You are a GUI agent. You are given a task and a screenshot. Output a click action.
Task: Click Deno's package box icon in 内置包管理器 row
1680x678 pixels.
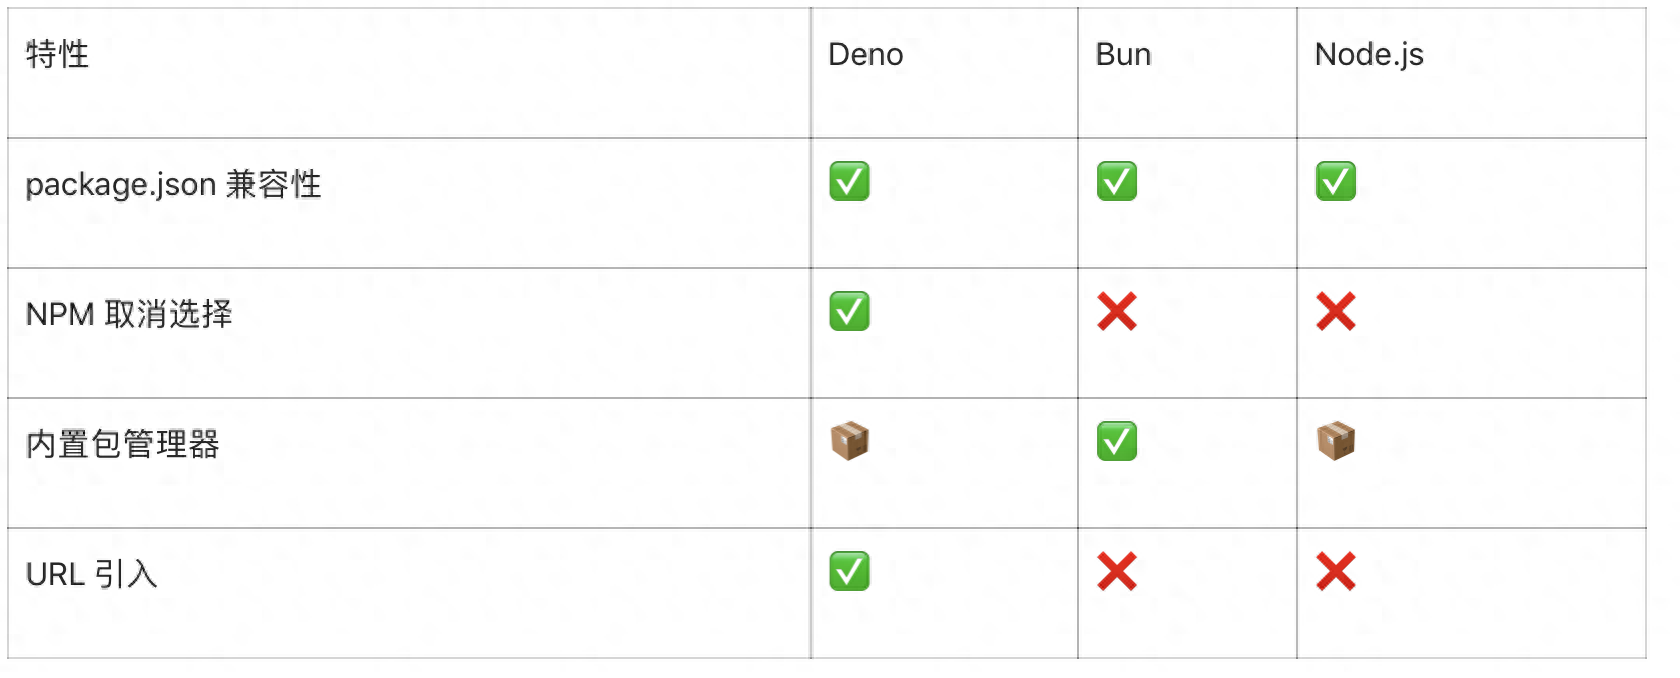849,441
